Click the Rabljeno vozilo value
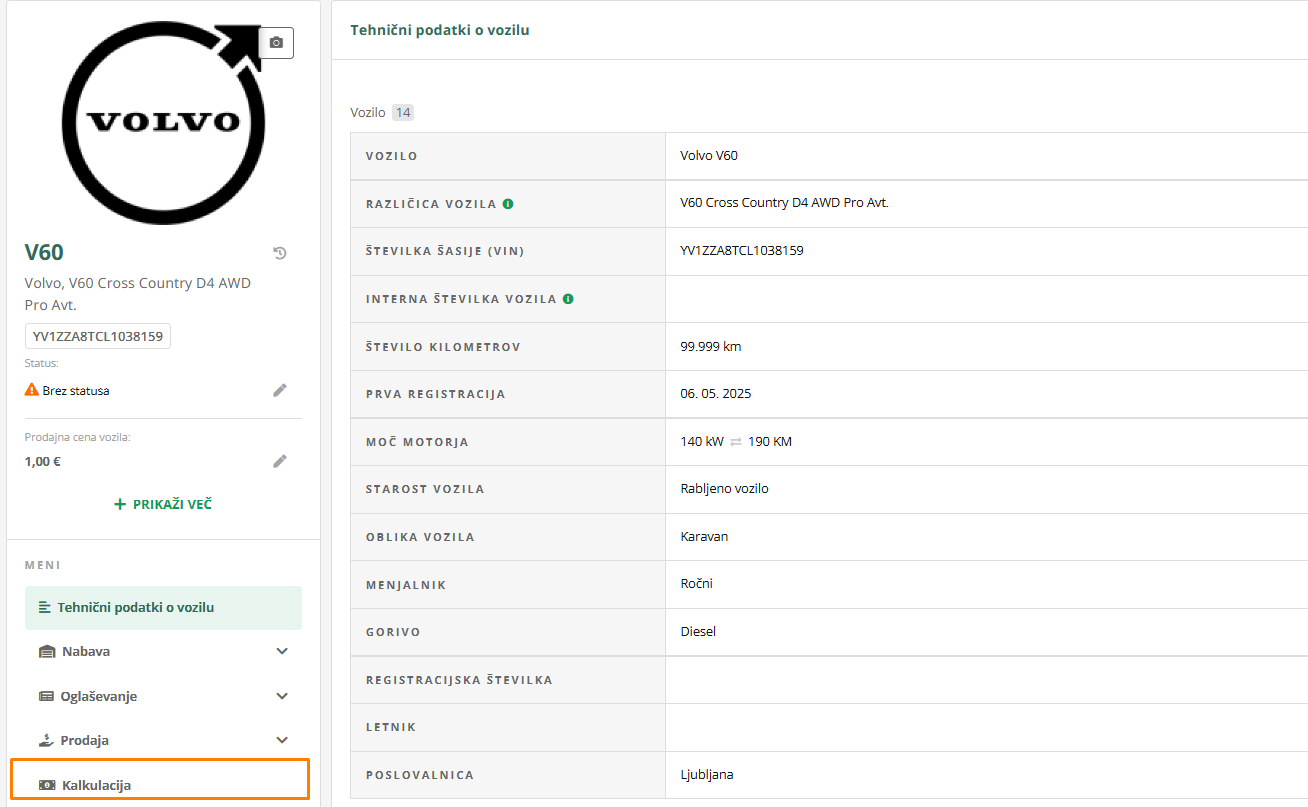The image size is (1308, 807). [x=725, y=489]
